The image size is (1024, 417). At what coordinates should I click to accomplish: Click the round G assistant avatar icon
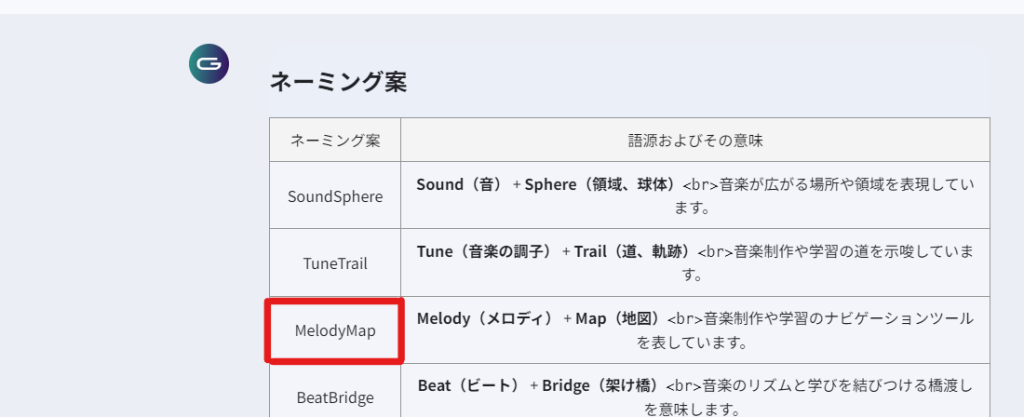point(209,64)
